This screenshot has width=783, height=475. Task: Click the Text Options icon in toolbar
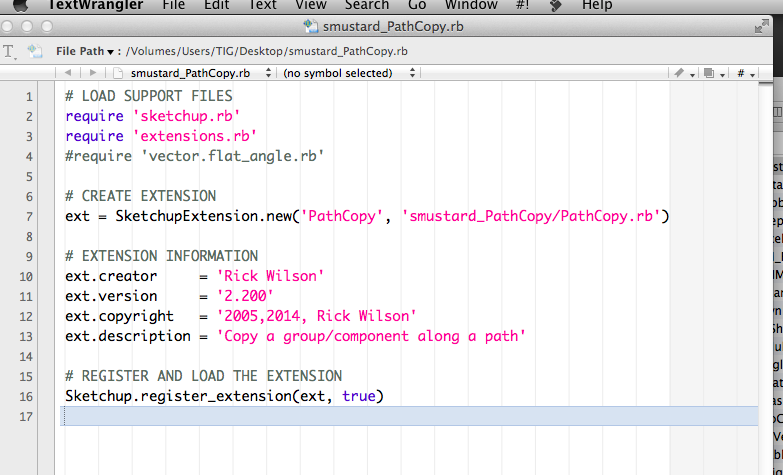coord(10,51)
